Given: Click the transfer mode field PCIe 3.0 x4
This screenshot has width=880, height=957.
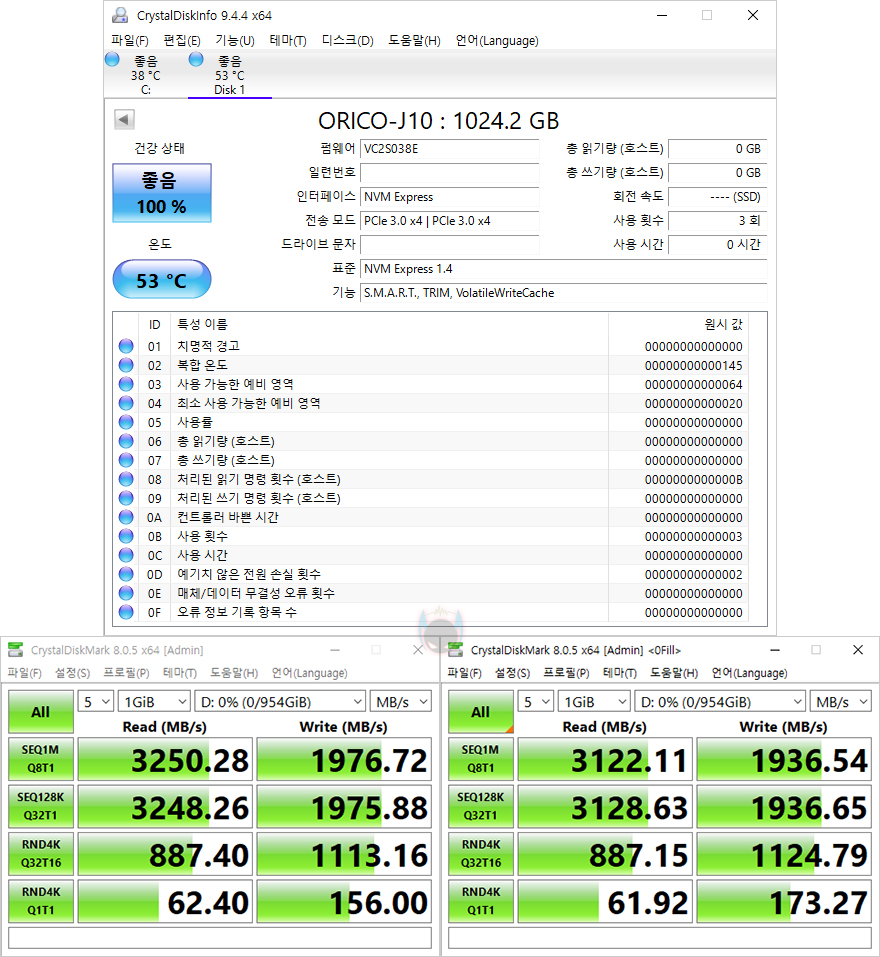Looking at the screenshot, I should [x=450, y=221].
